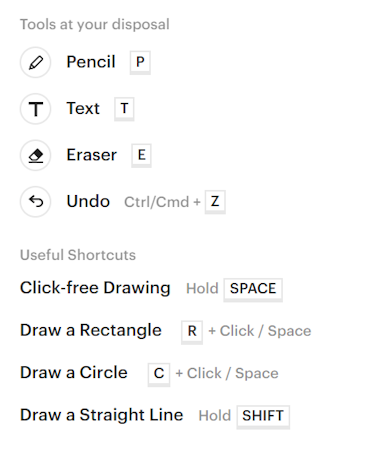
Task: Select the Eraser tool icon
Action: (x=35, y=155)
